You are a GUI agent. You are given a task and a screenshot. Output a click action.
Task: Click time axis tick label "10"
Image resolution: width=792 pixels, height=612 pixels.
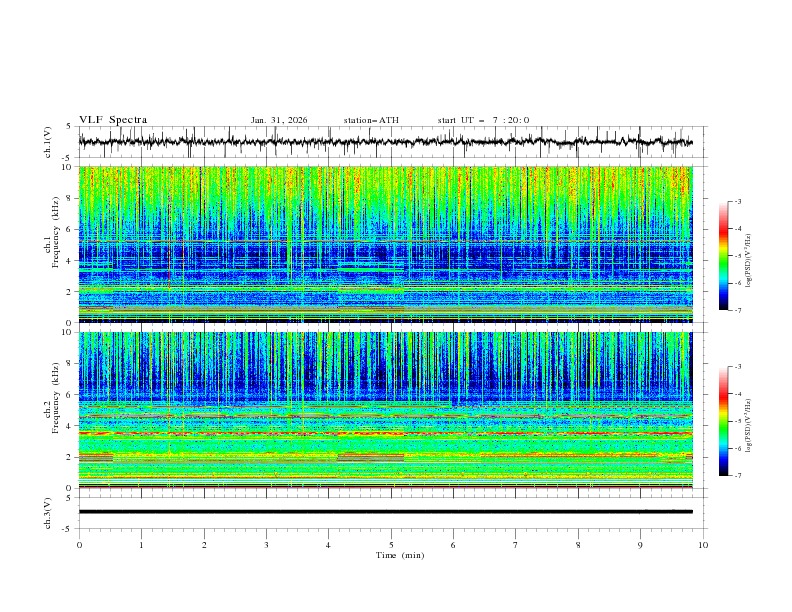pos(703,545)
